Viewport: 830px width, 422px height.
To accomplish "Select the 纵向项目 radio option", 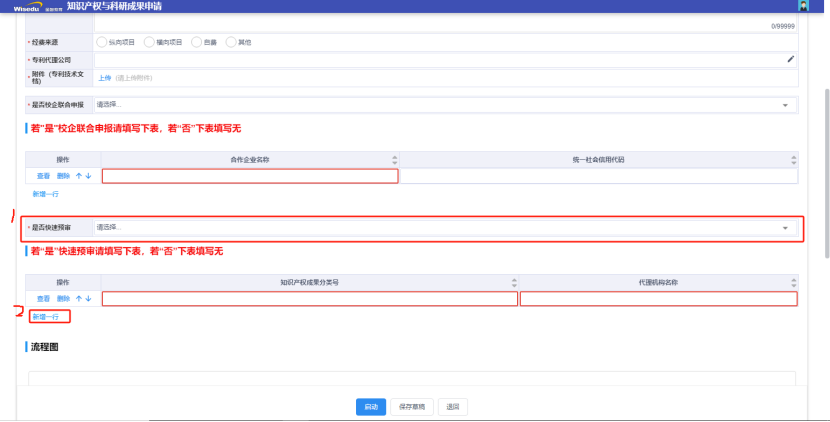I will 101,42.
